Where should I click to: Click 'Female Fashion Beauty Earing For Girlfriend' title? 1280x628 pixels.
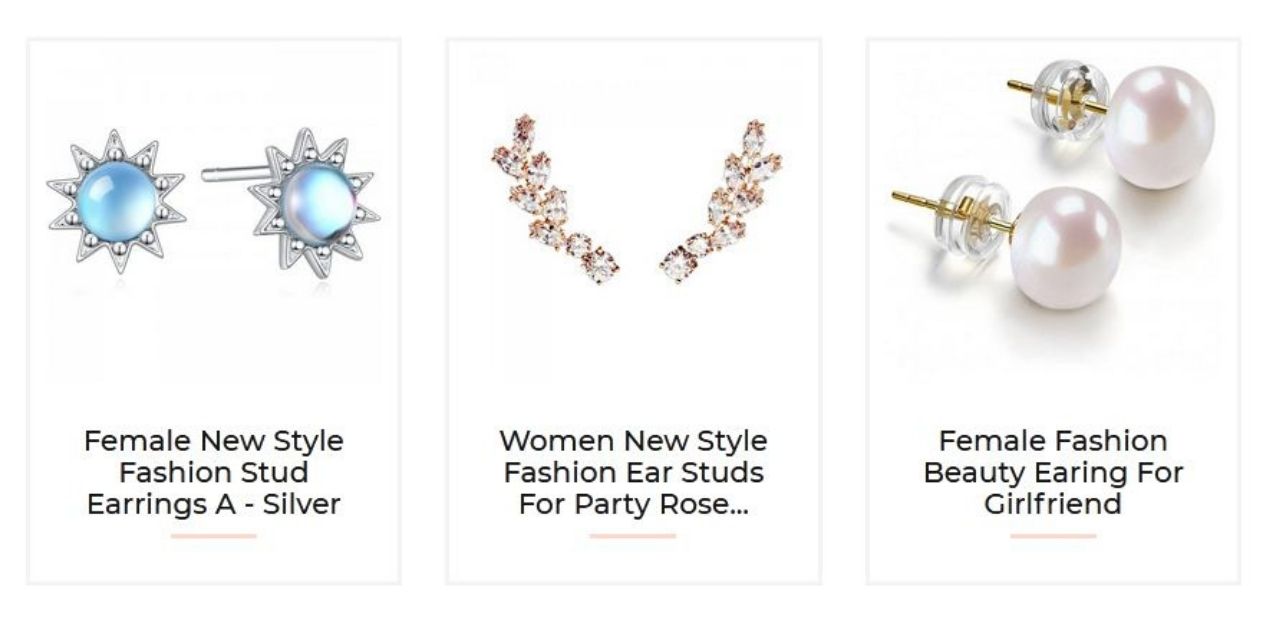(x=1054, y=472)
